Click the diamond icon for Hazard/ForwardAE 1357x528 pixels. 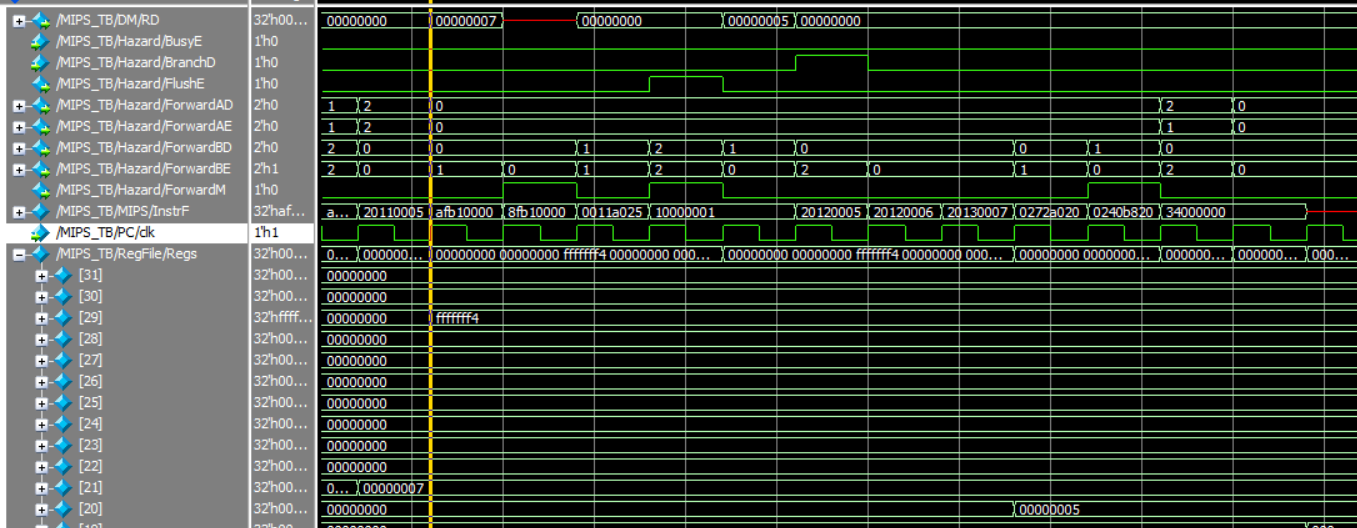click(x=41, y=127)
